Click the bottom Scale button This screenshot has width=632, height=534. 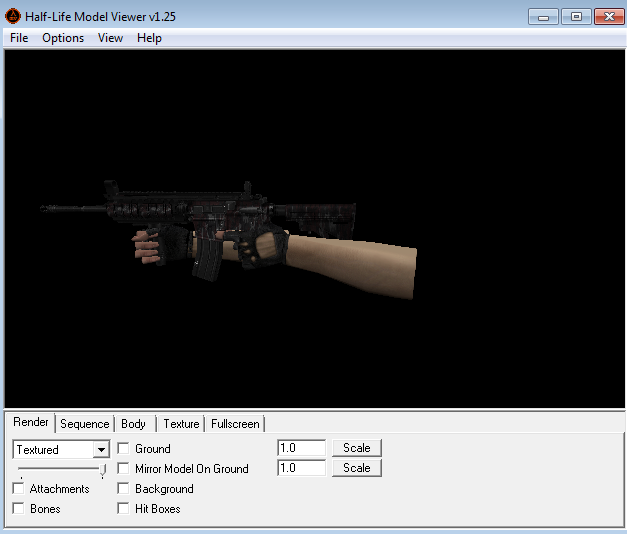click(357, 468)
